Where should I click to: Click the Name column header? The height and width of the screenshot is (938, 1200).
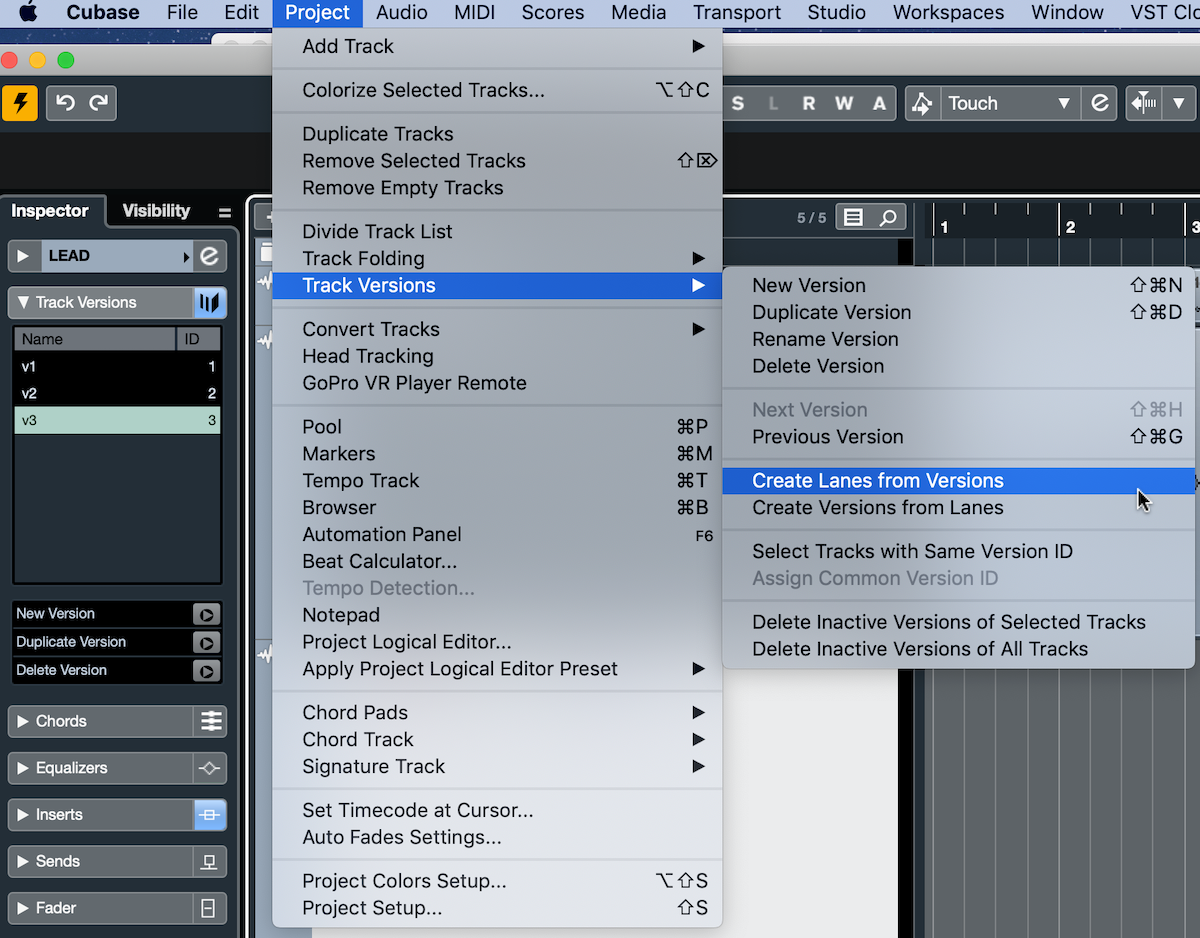point(95,339)
